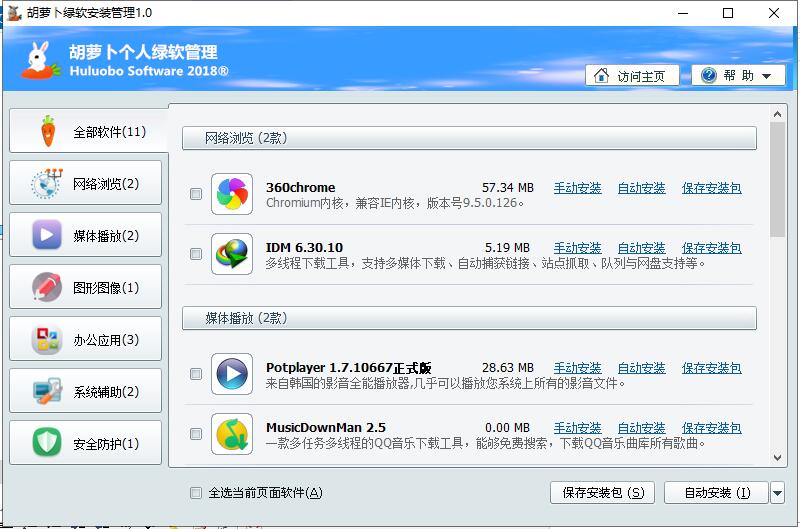800x529 pixels.
Task: Click 自动安装 link for Potplayer
Action: (x=641, y=368)
